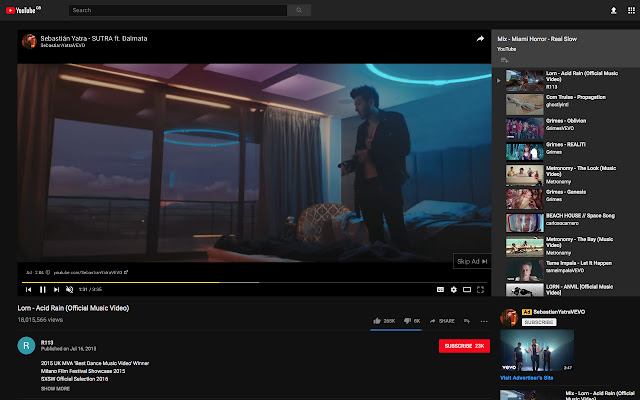
Task: Play Metronomy - The Look from playlist
Action: (x=565, y=175)
